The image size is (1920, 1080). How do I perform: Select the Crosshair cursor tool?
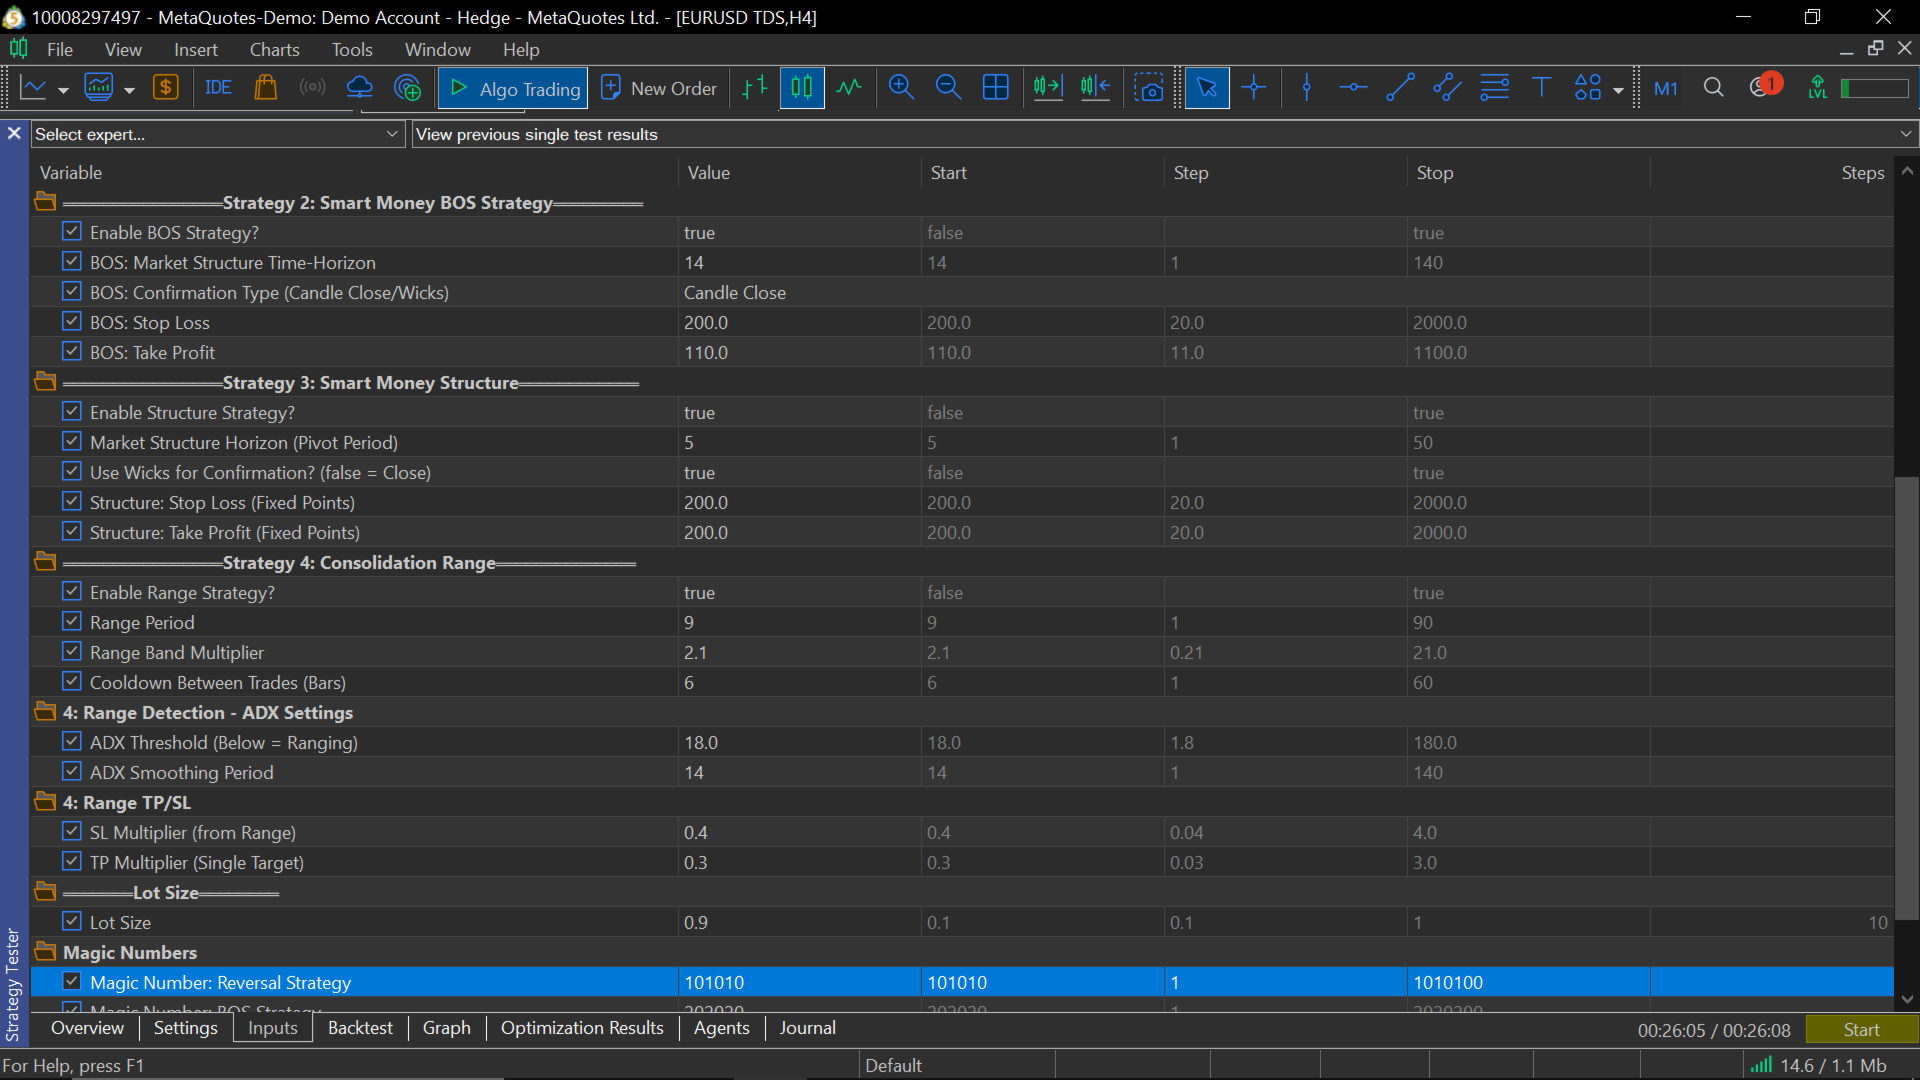[1254, 88]
